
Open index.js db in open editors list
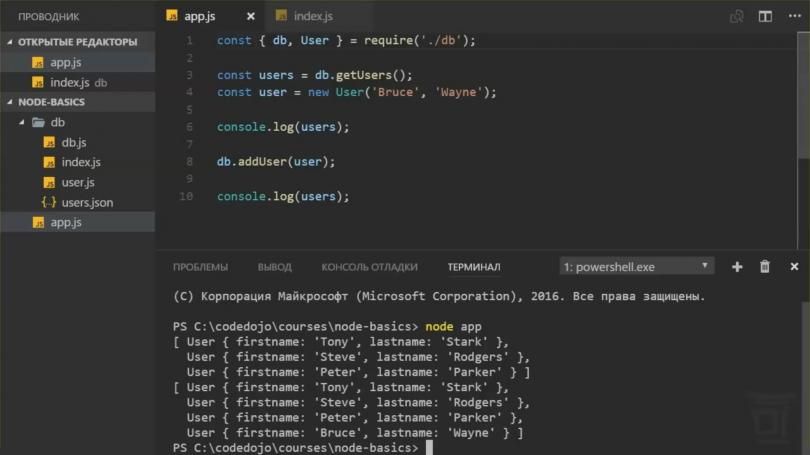77,82
